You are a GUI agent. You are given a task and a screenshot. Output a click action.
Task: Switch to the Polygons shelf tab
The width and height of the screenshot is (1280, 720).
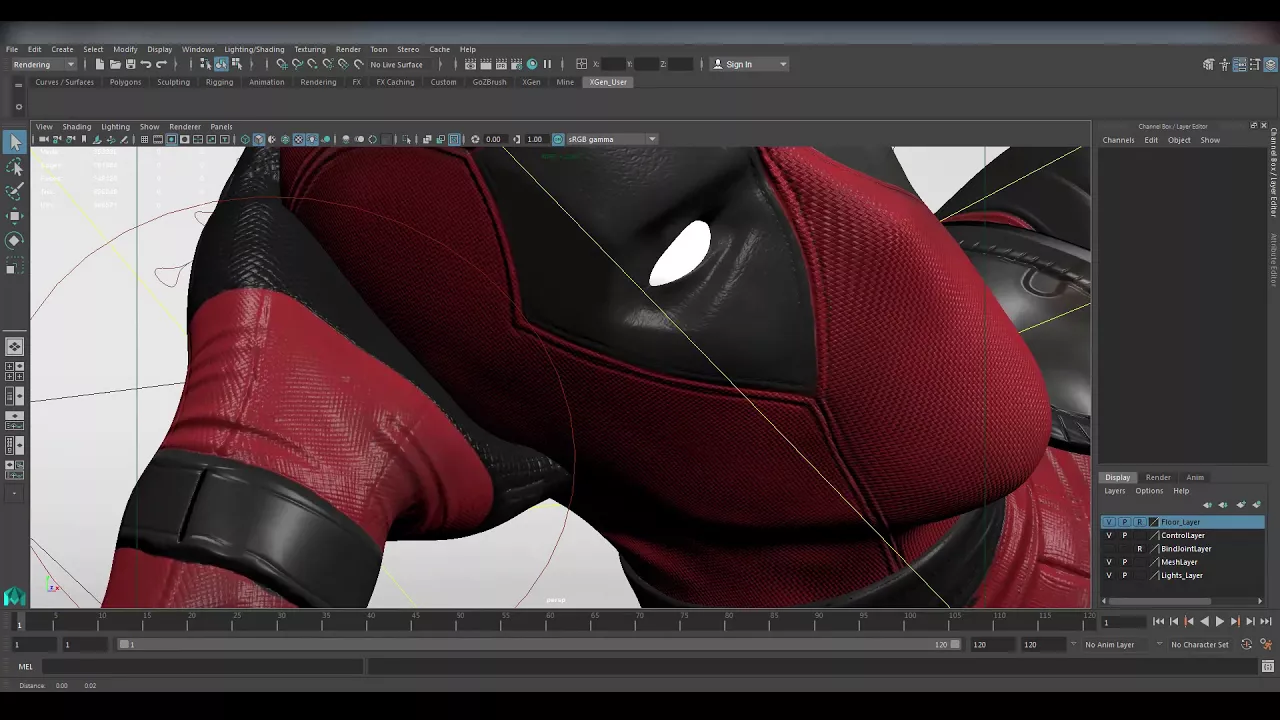click(x=125, y=82)
